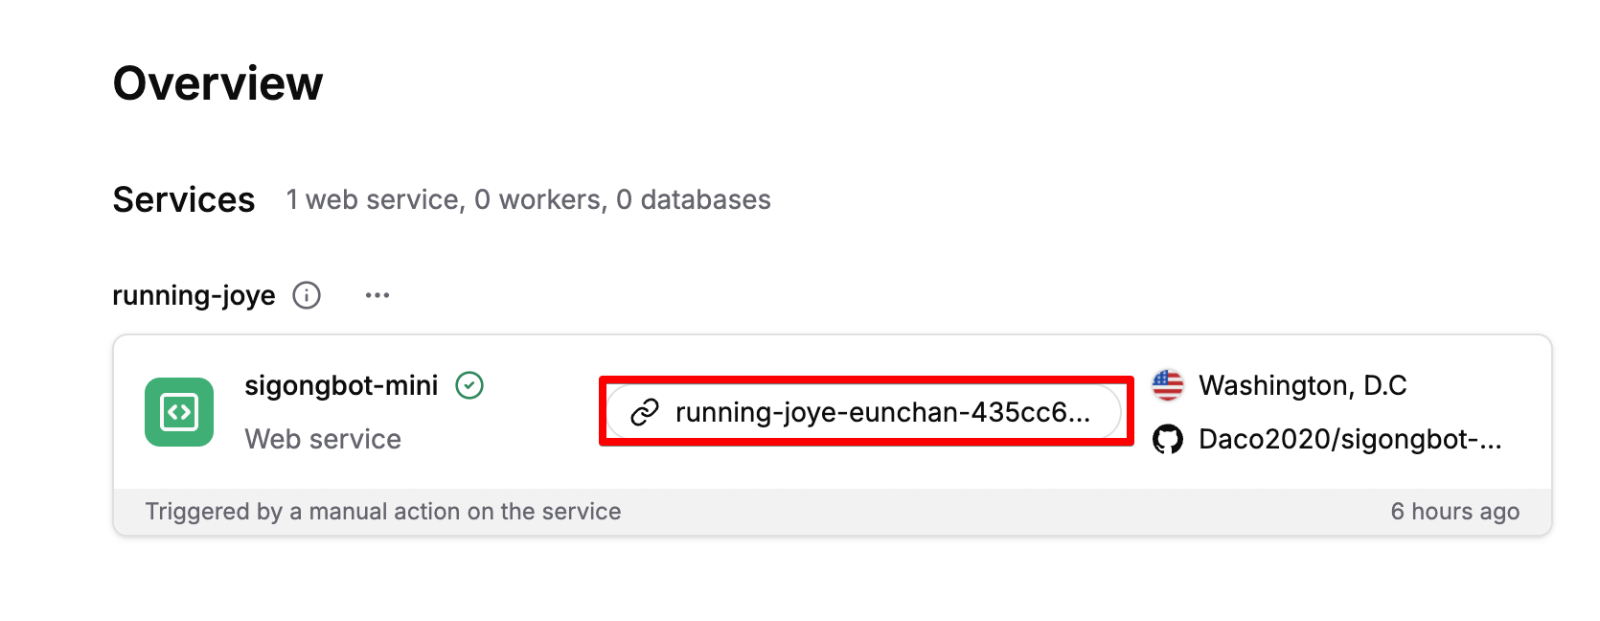Click the Web service type label
The height and width of the screenshot is (621, 1600).
pos(323,439)
